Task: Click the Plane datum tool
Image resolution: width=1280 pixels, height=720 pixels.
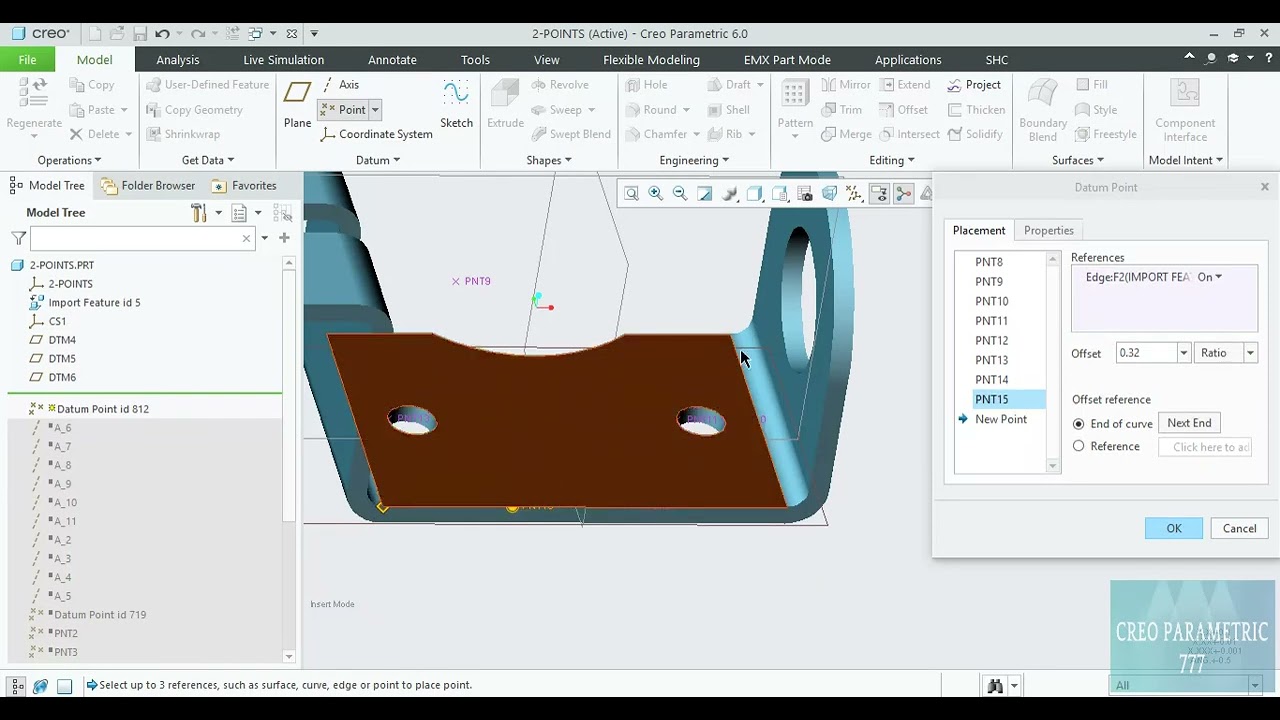Action: point(297,105)
